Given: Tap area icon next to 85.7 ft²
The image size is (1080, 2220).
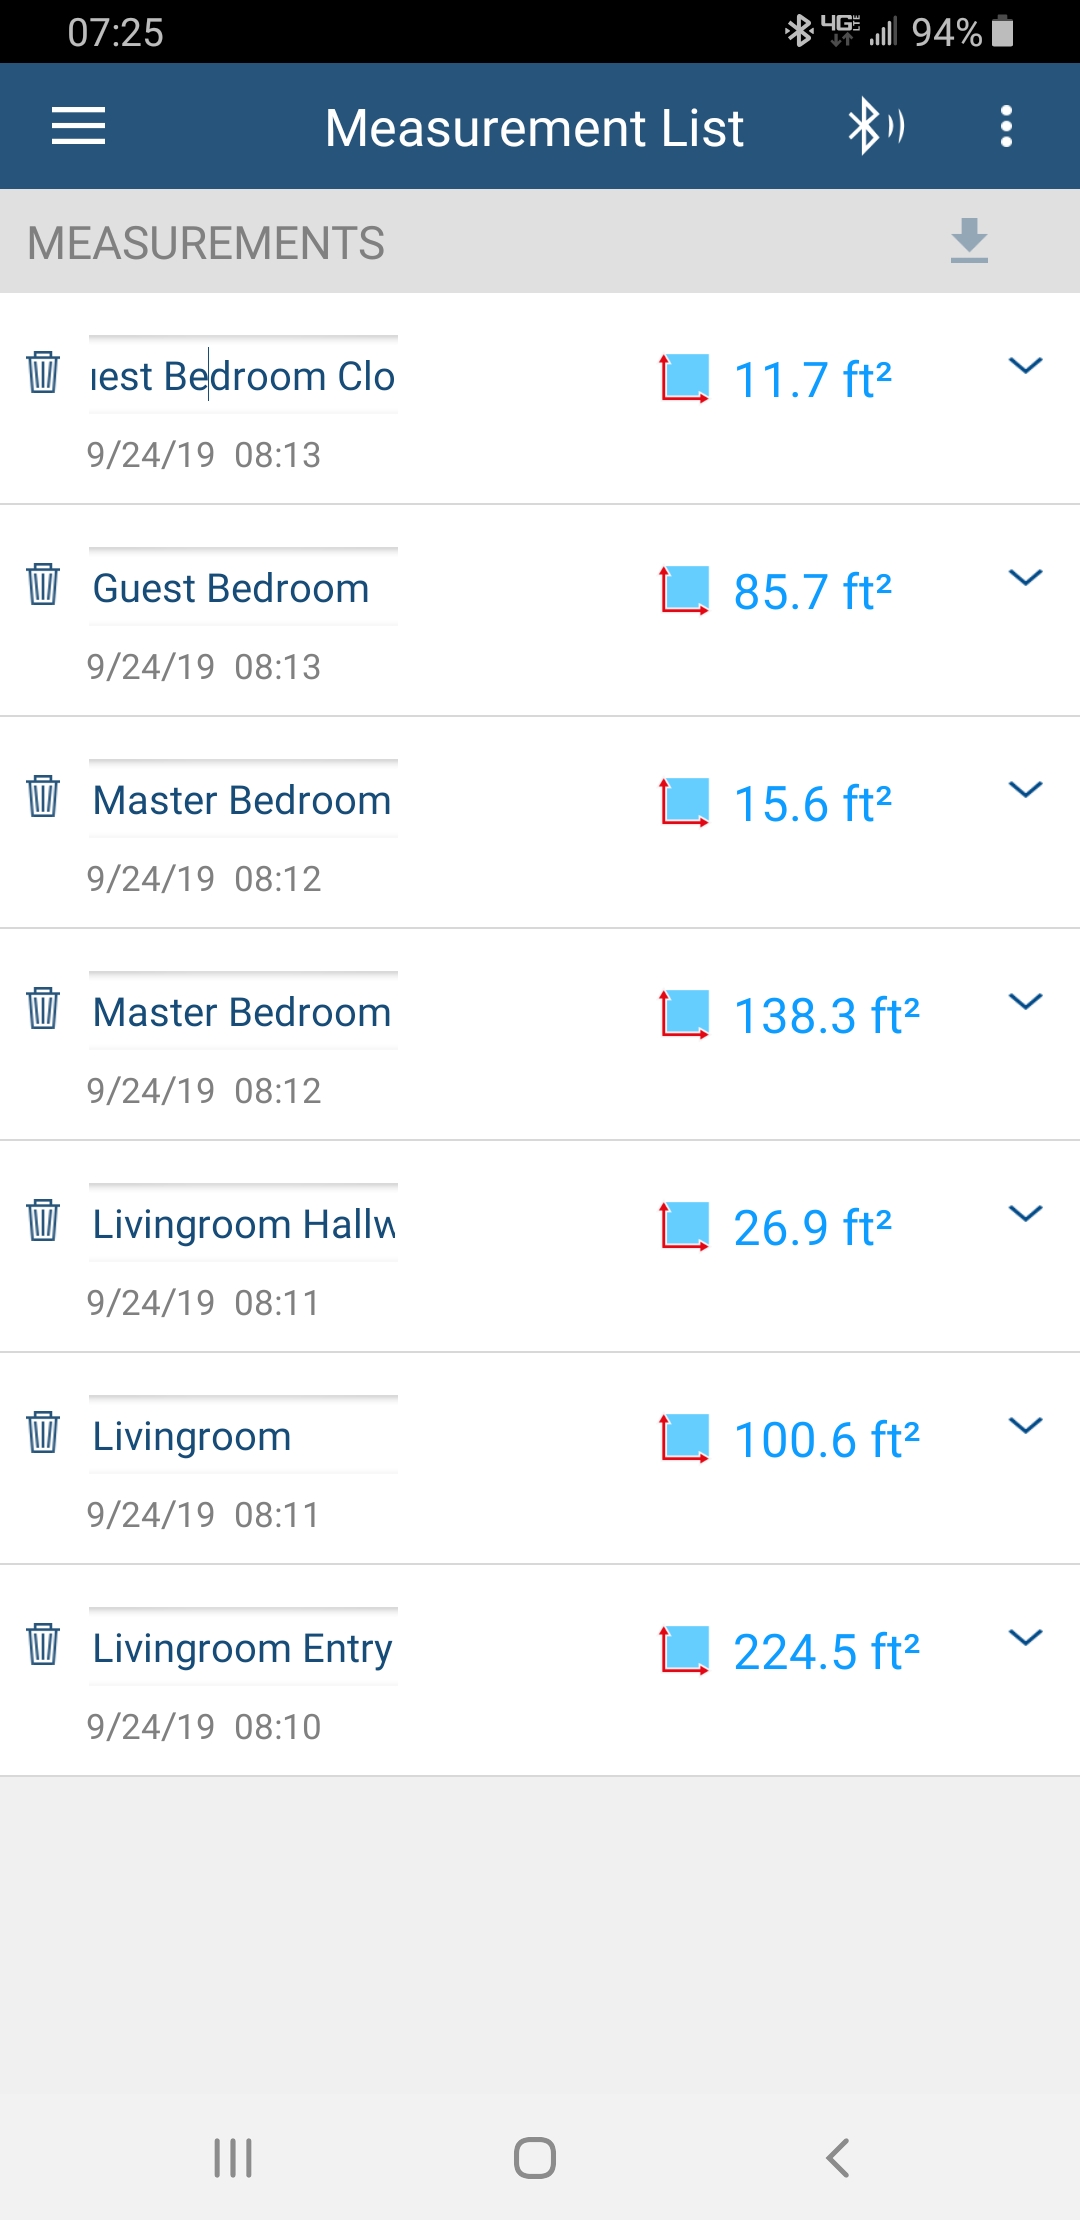Looking at the screenshot, I should point(684,590).
